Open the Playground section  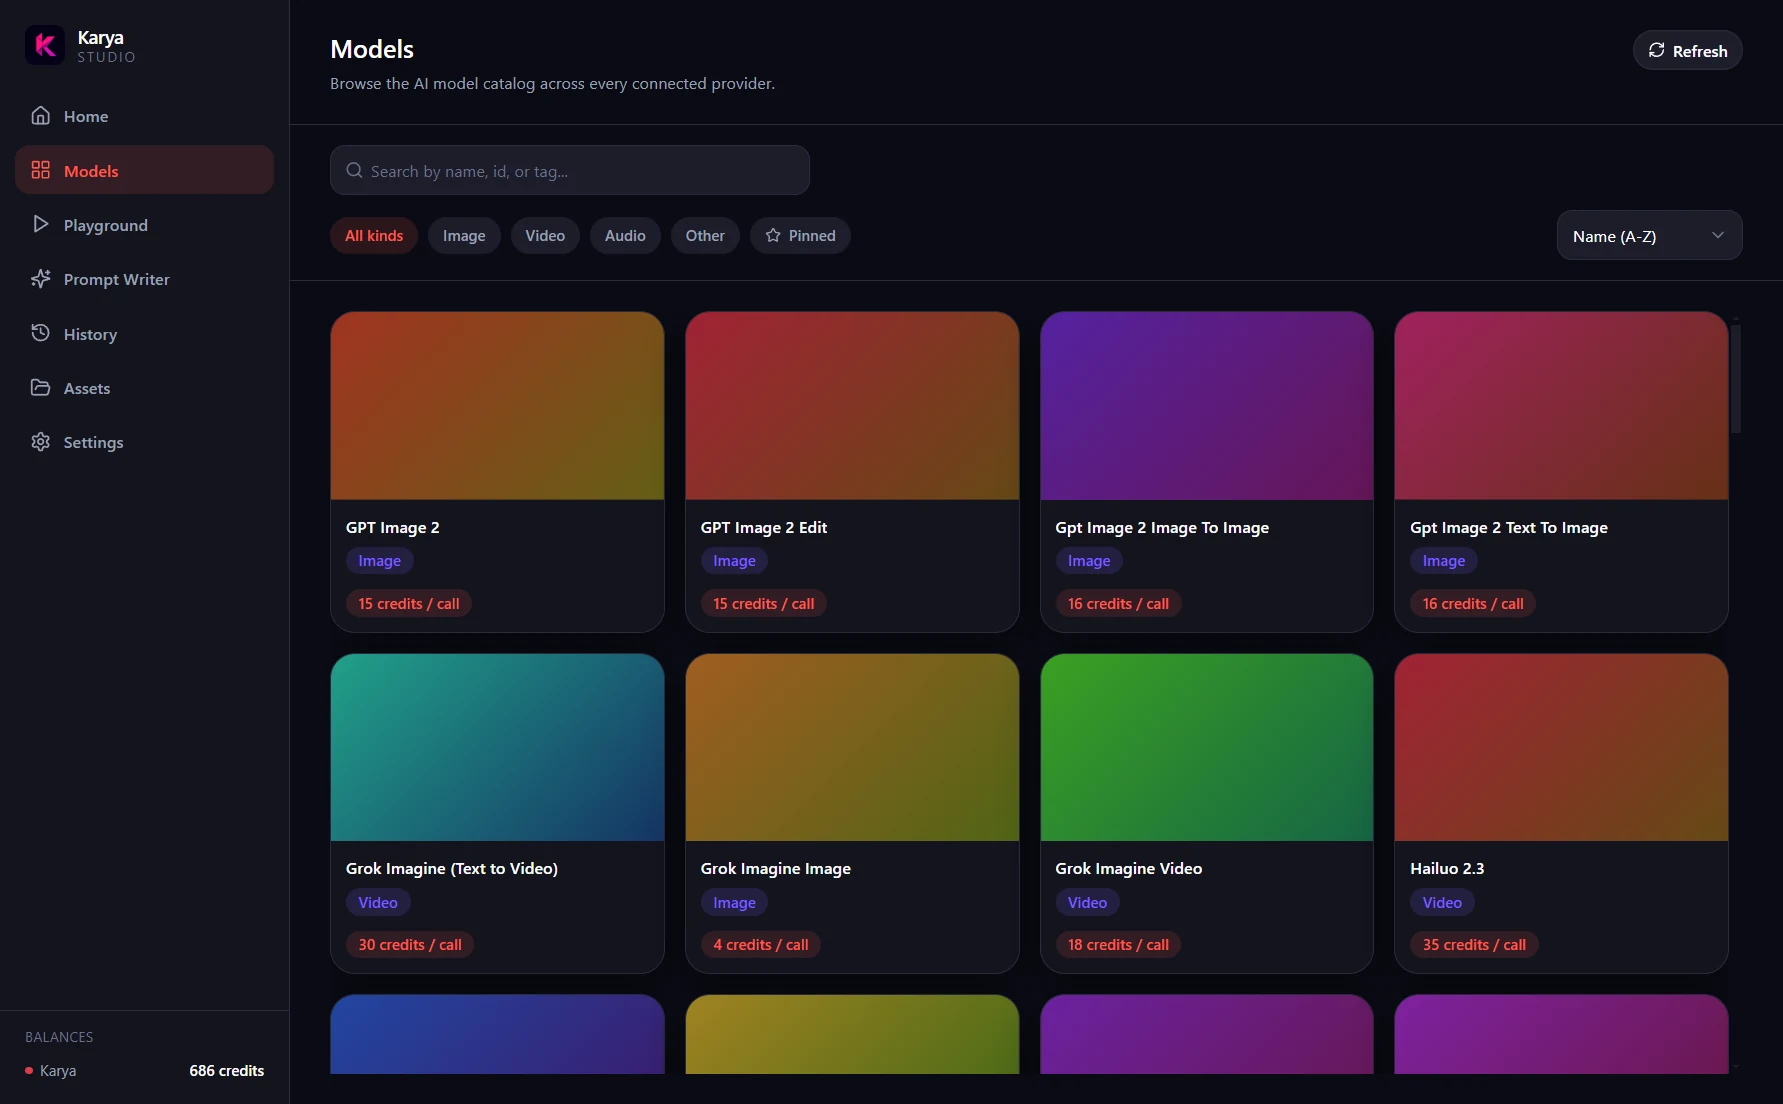pyautogui.click(x=144, y=224)
